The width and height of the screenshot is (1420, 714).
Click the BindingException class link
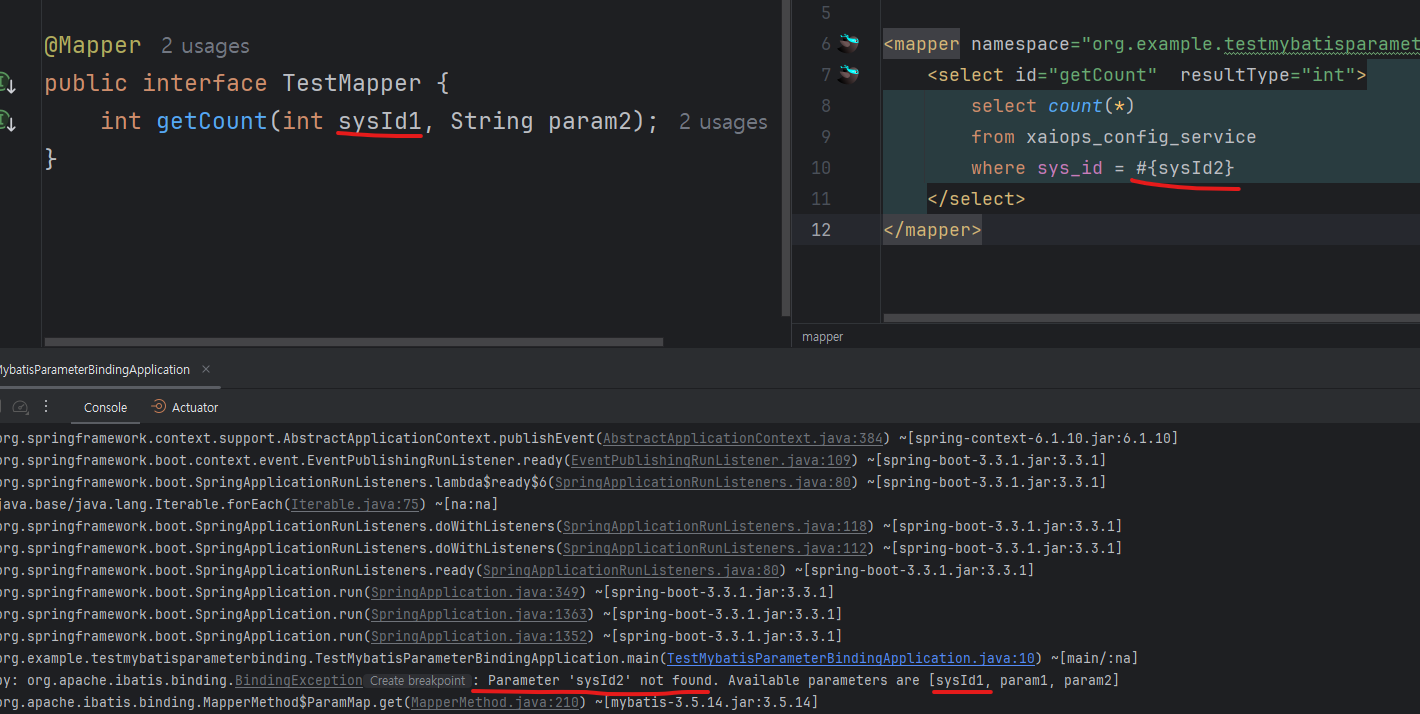click(298, 680)
